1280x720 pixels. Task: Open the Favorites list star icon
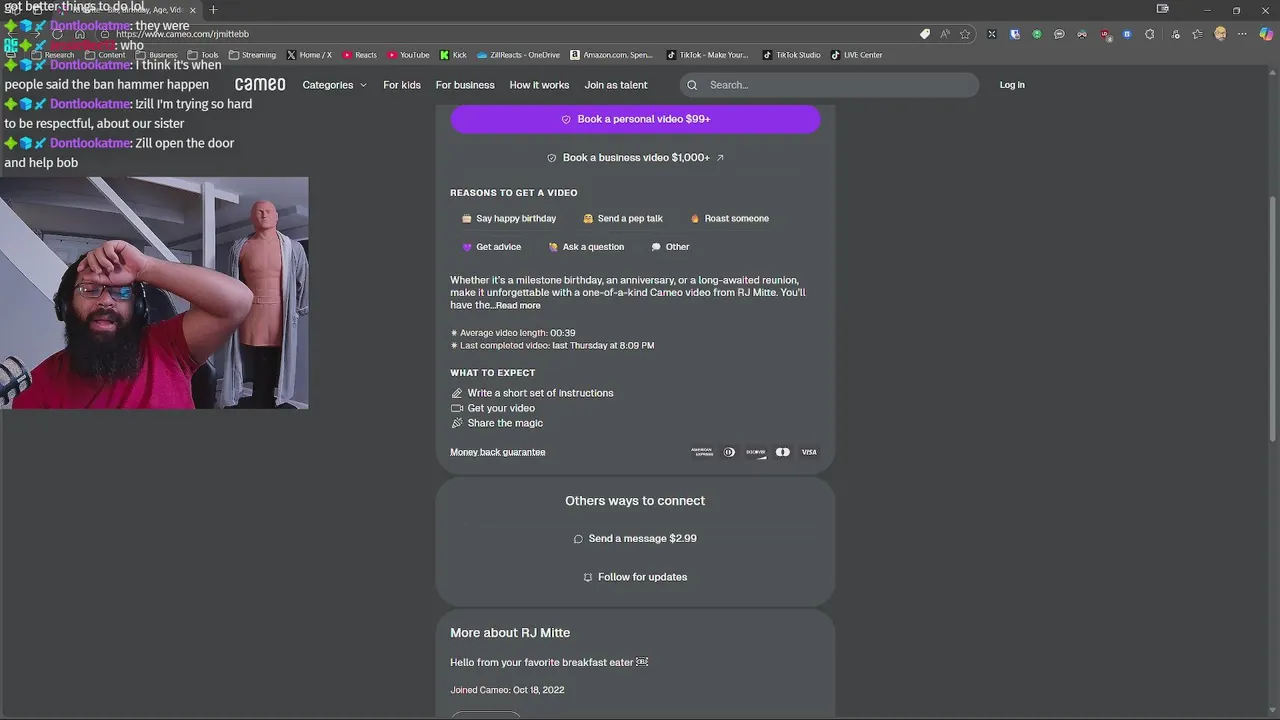coord(1197,34)
